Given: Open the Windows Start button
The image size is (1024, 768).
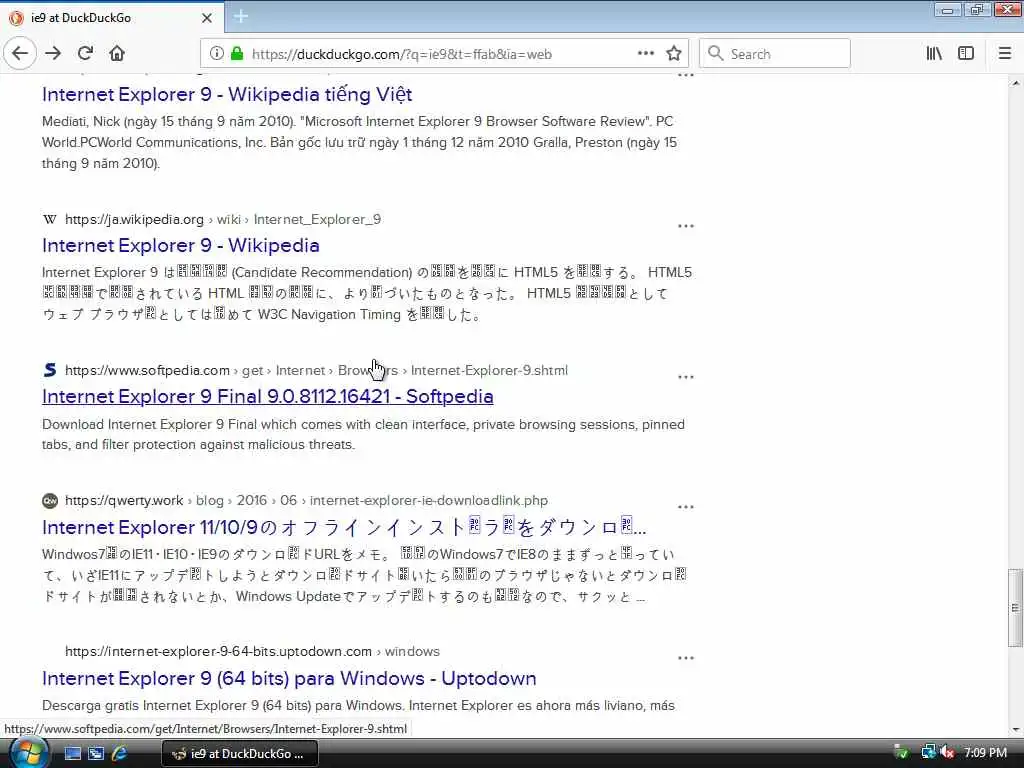Looking at the screenshot, I should click(27, 753).
